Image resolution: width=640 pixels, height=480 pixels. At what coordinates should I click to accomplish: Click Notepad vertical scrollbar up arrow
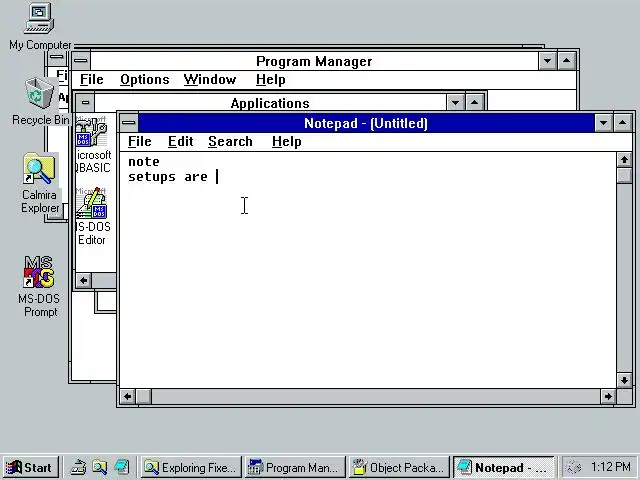point(624,160)
